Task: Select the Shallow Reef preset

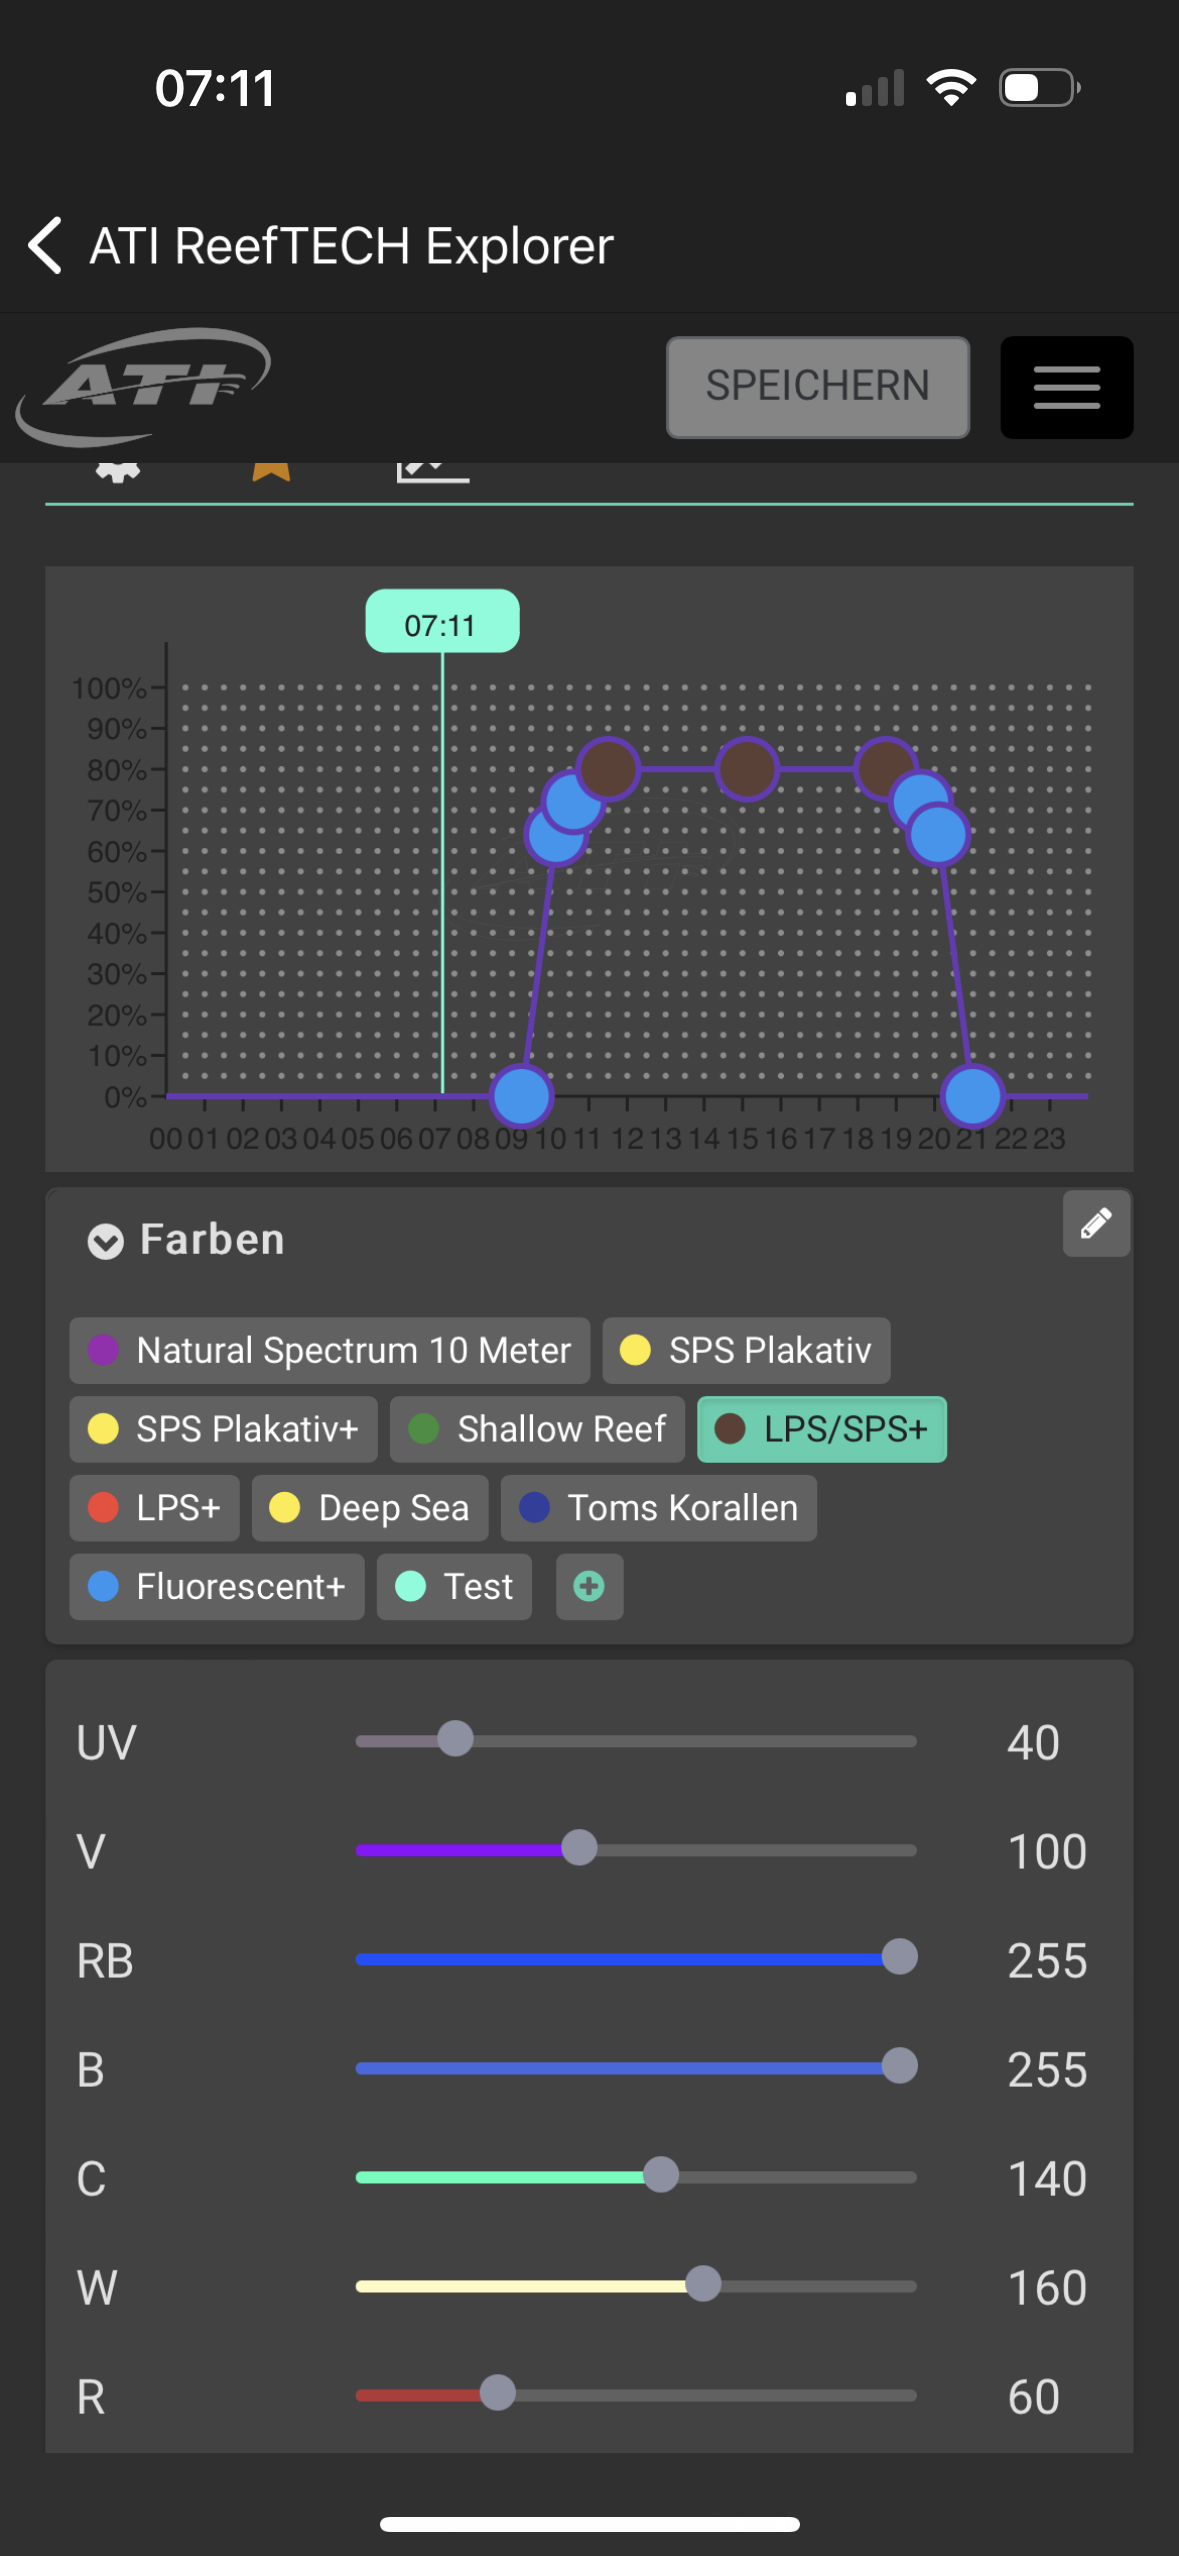Action: pos(537,1429)
